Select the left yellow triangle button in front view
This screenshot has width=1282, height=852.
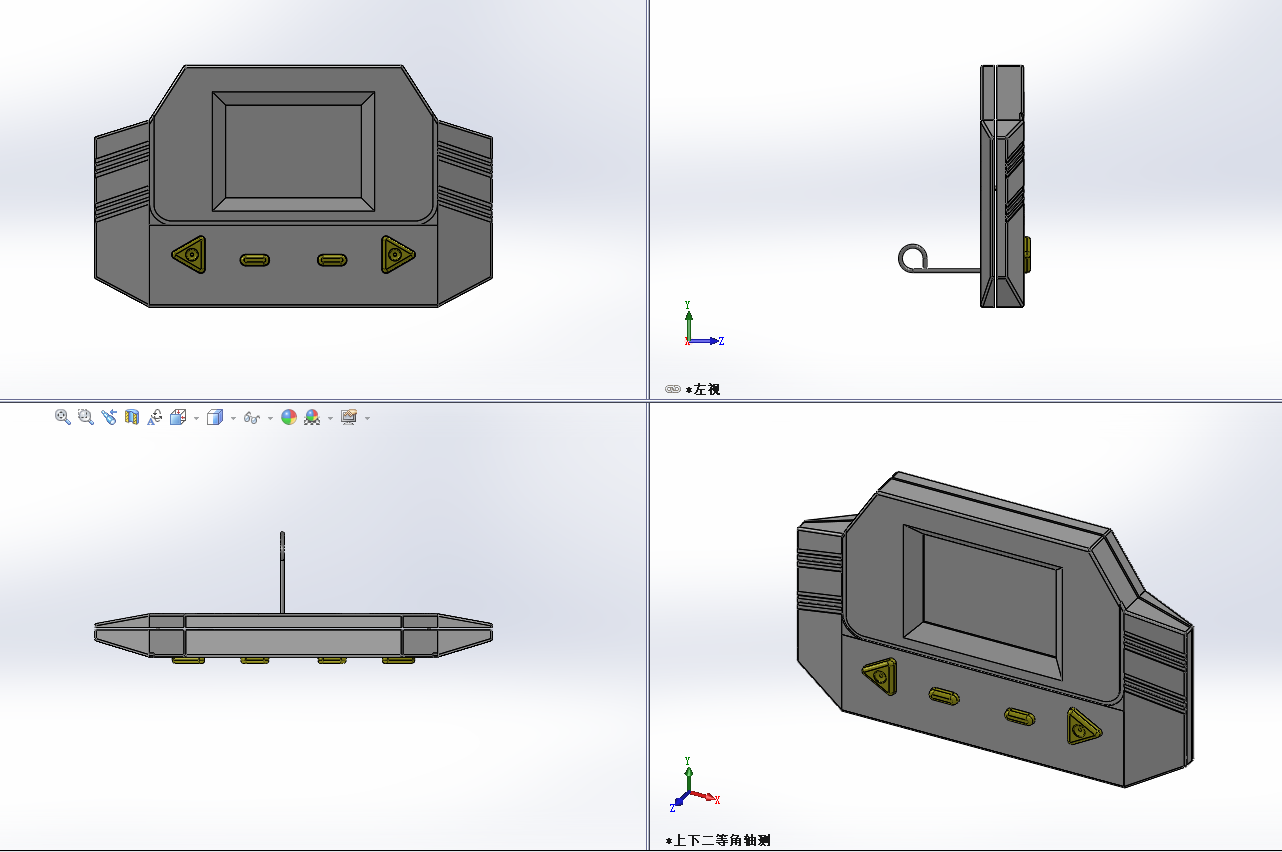coord(188,256)
